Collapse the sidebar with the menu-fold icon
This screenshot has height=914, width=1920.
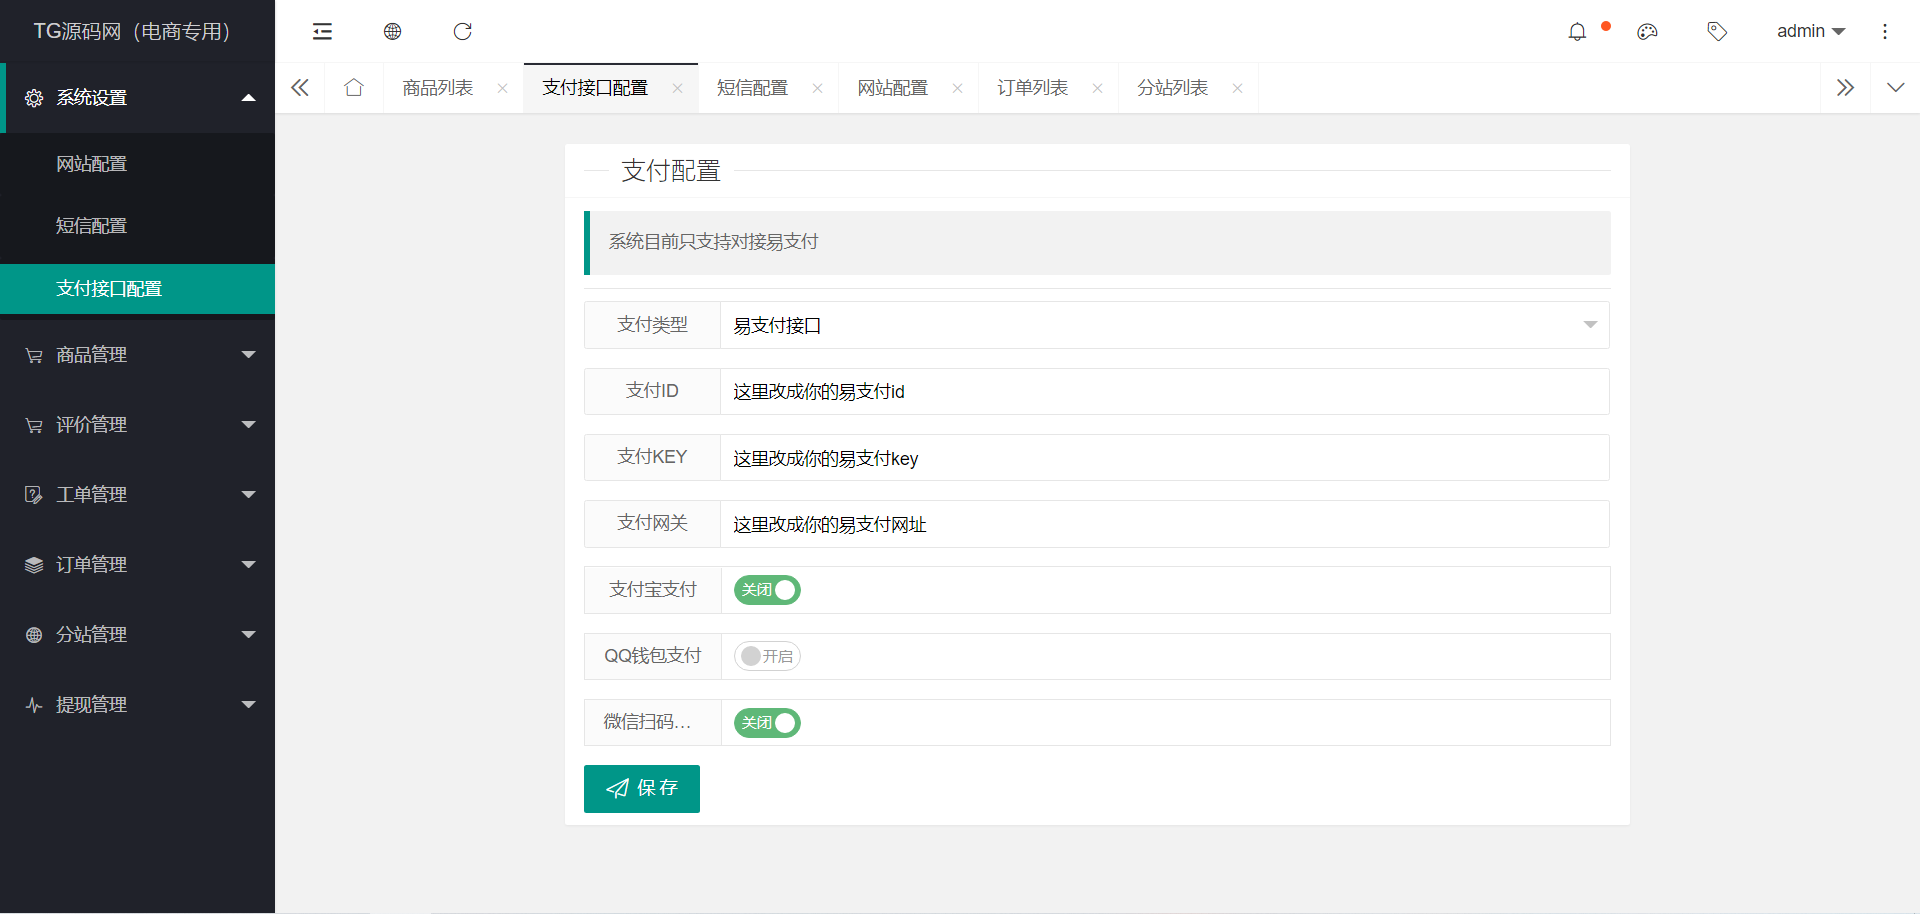pyautogui.click(x=322, y=32)
